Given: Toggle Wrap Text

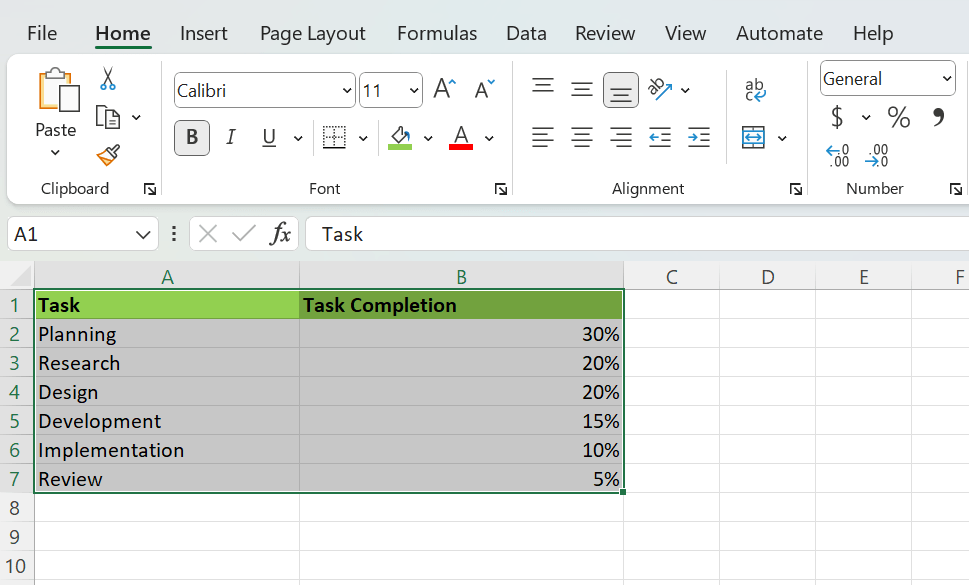Looking at the screenshot, I should point(755,90).
